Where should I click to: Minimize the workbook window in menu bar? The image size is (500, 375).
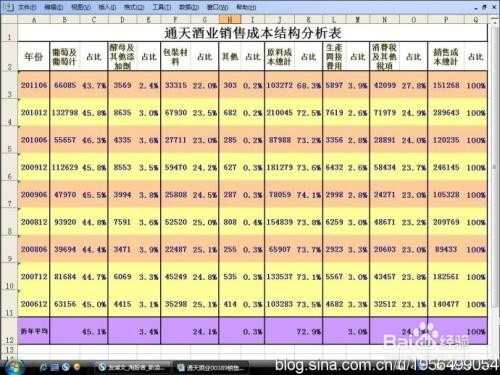476,7
